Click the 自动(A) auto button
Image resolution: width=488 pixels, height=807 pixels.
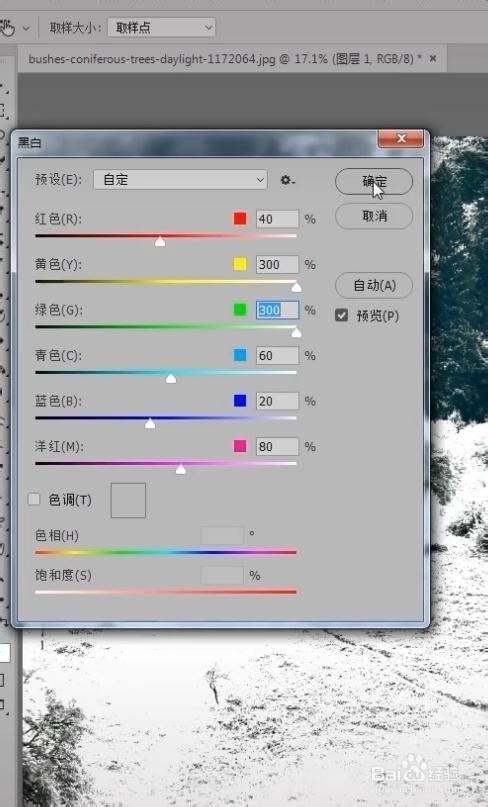point(374,285)
